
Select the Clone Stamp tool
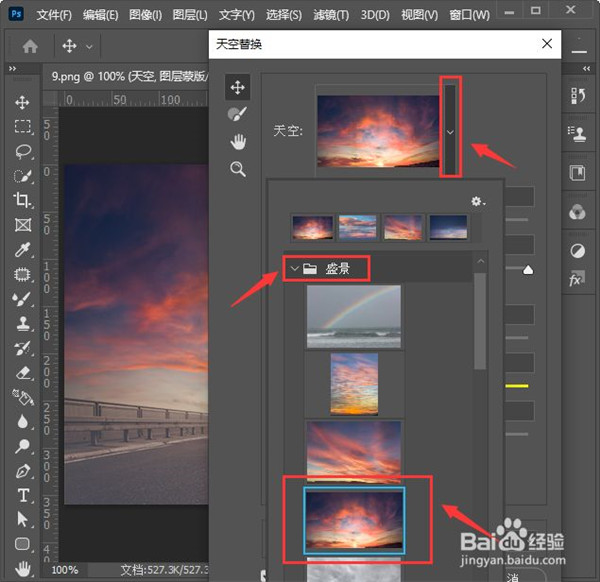click(x=22, y=323)
